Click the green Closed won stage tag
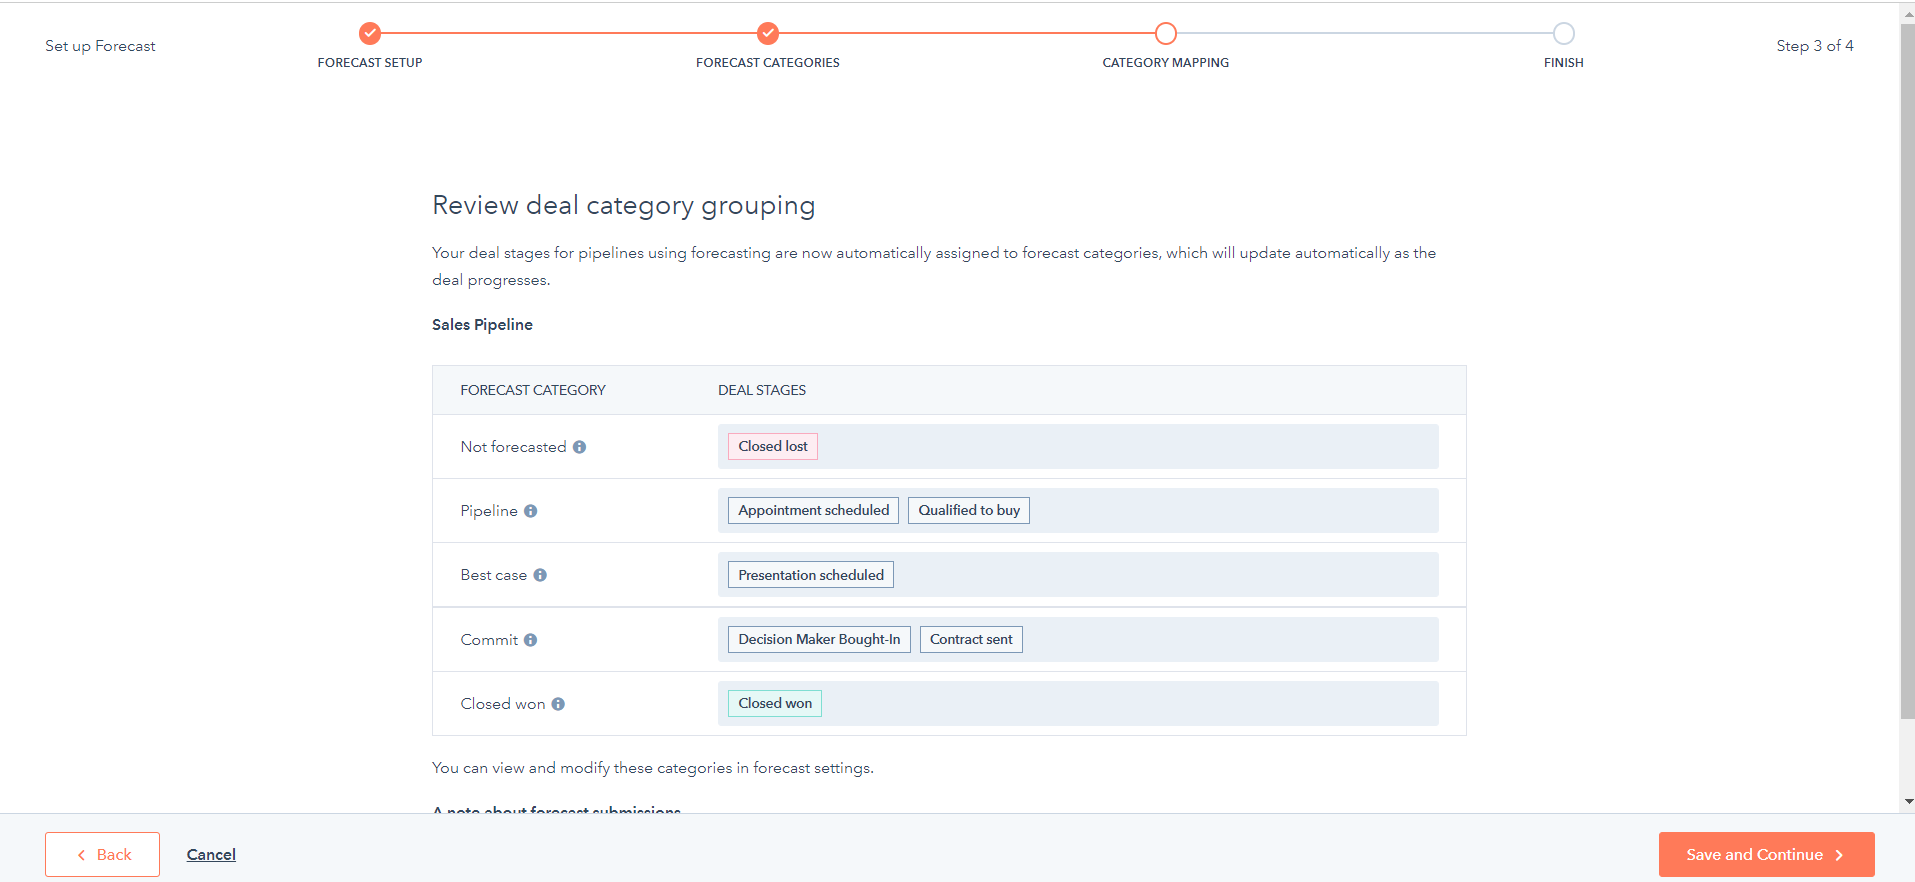The width and height of the screenshot is (1915, 882). (774, 703)
